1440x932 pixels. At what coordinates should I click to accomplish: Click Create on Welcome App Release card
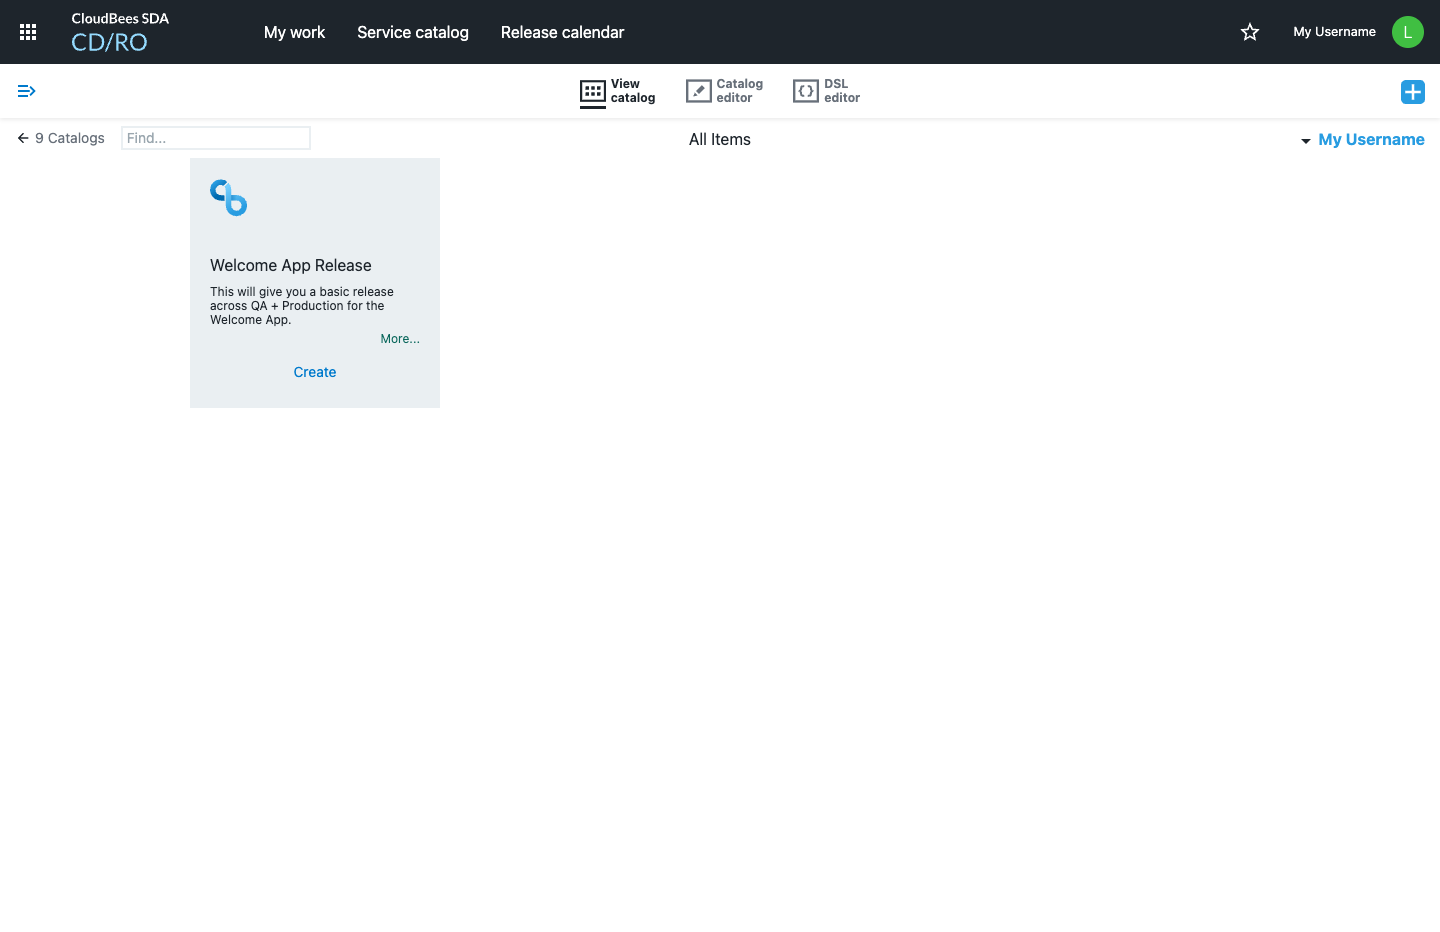click(315, 372)
